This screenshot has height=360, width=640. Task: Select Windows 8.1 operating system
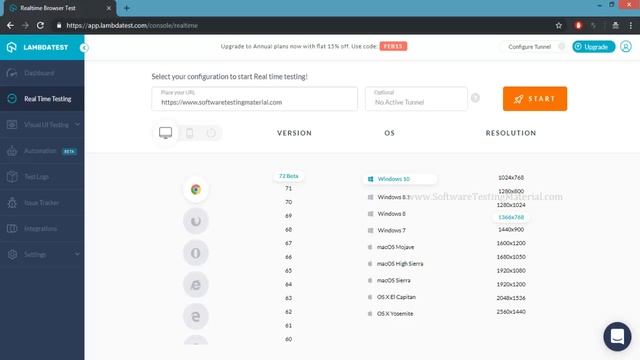click(x=389, y=197)
